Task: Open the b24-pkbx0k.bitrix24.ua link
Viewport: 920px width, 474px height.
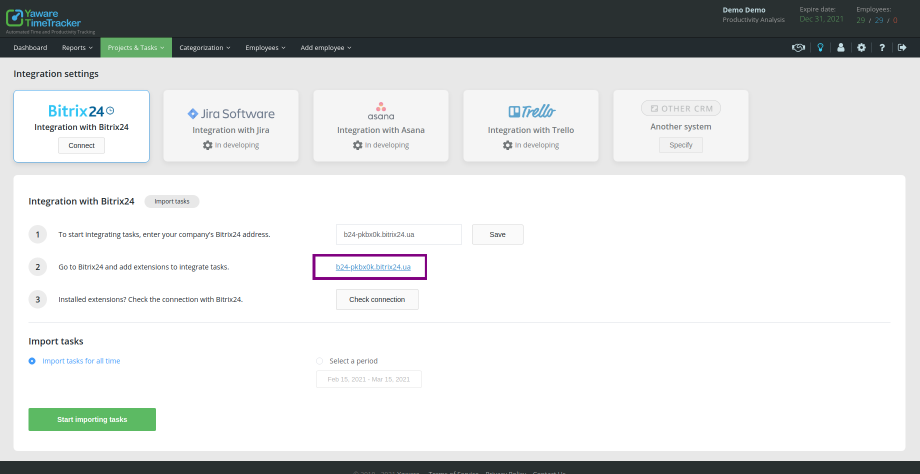Action: click(373, 266)
